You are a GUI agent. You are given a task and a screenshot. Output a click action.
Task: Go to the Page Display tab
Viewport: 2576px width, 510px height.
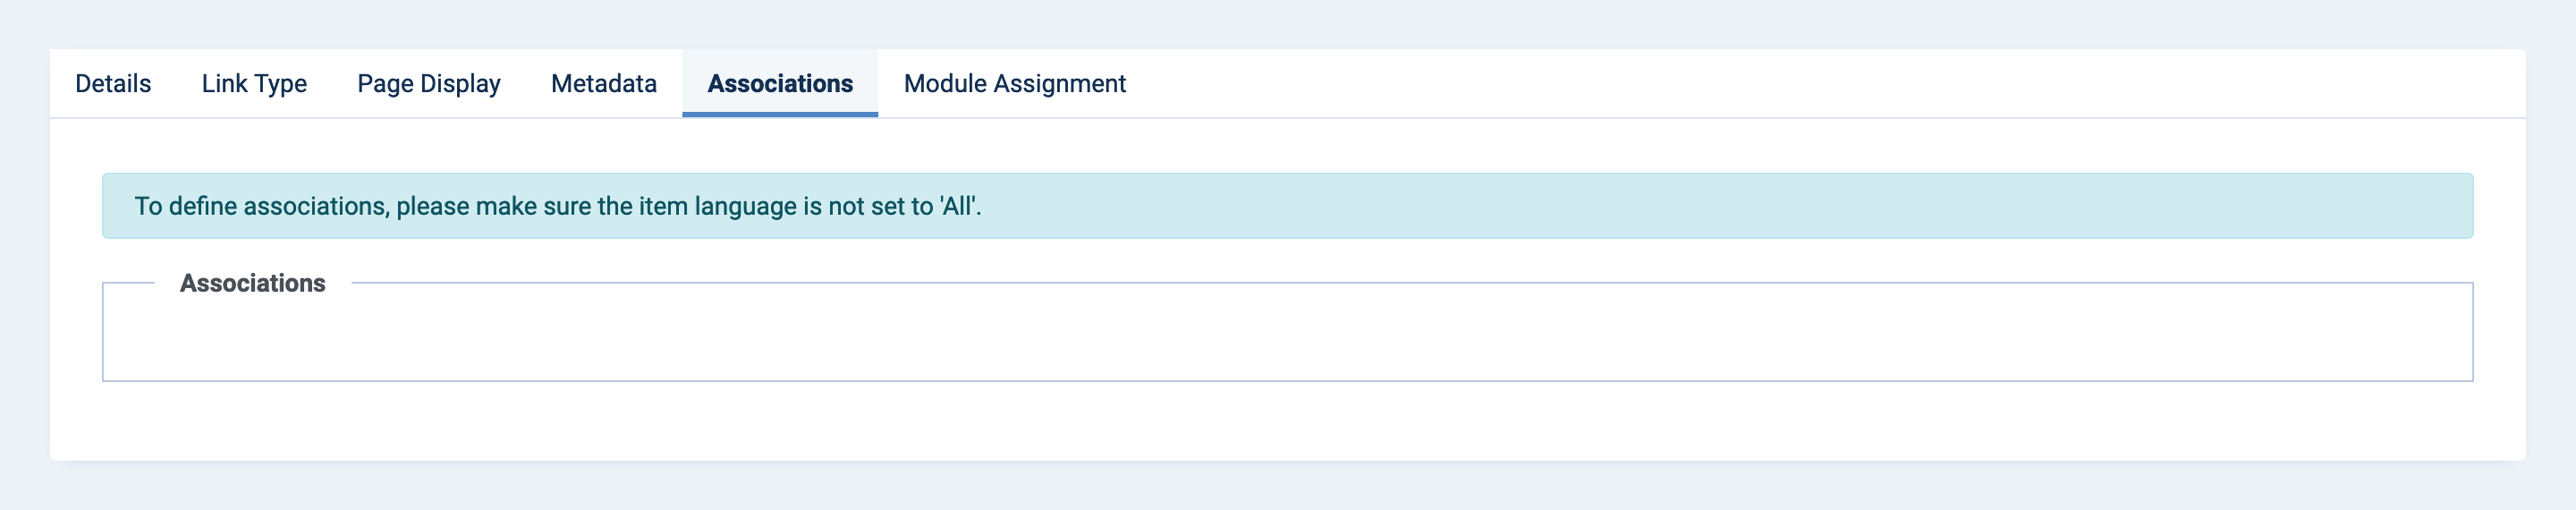[429, 84]
